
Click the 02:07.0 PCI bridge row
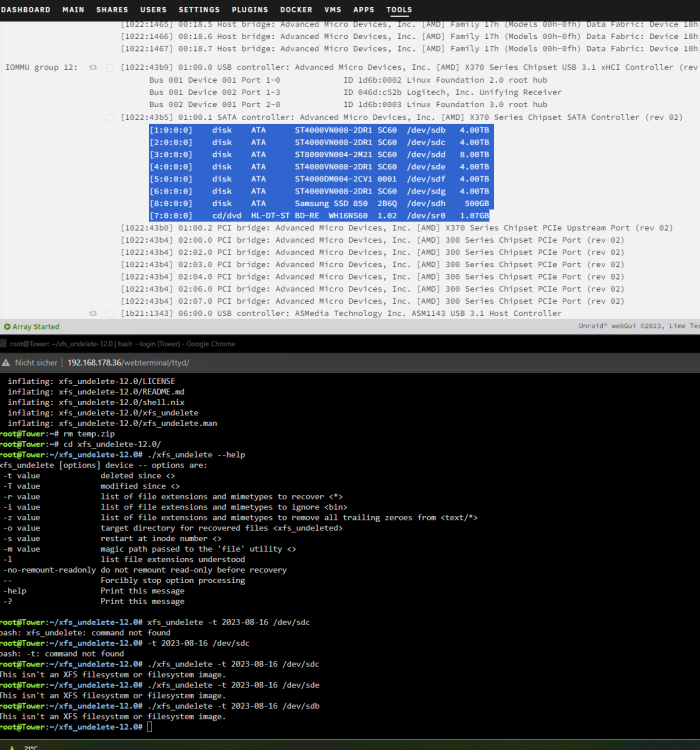tap(372, 301)
